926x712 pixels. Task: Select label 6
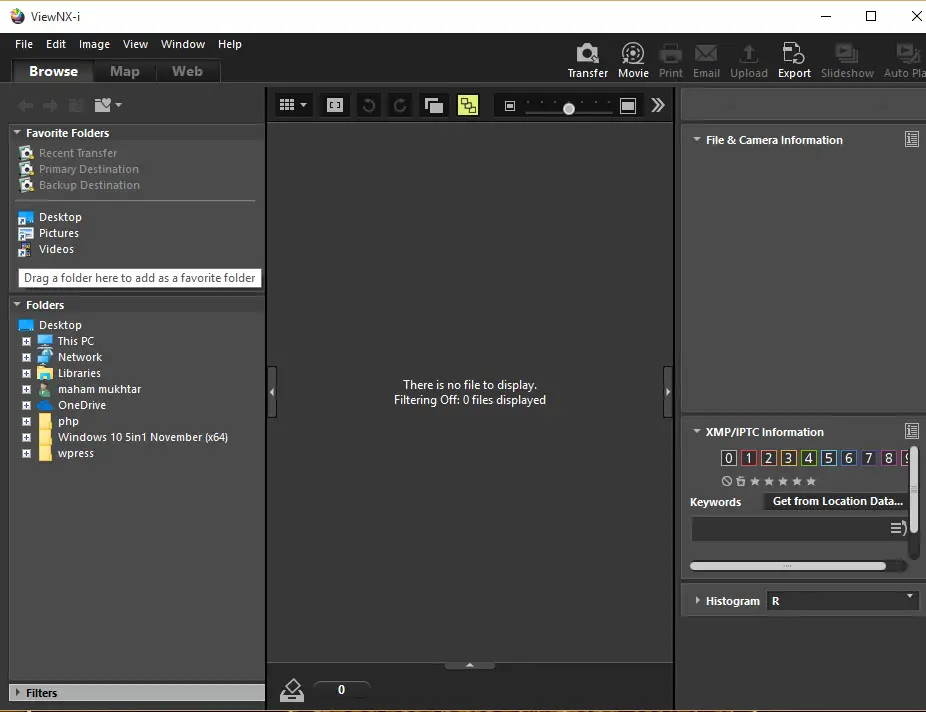point(849,458)
